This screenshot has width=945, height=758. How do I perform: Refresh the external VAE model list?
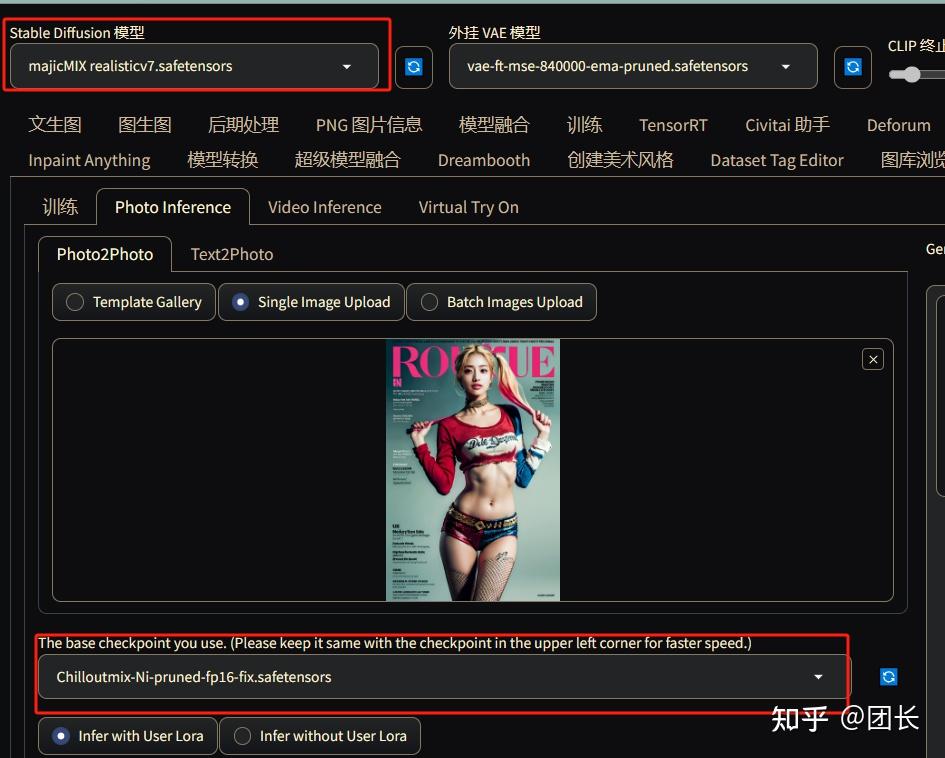click(x=852, y=67)
